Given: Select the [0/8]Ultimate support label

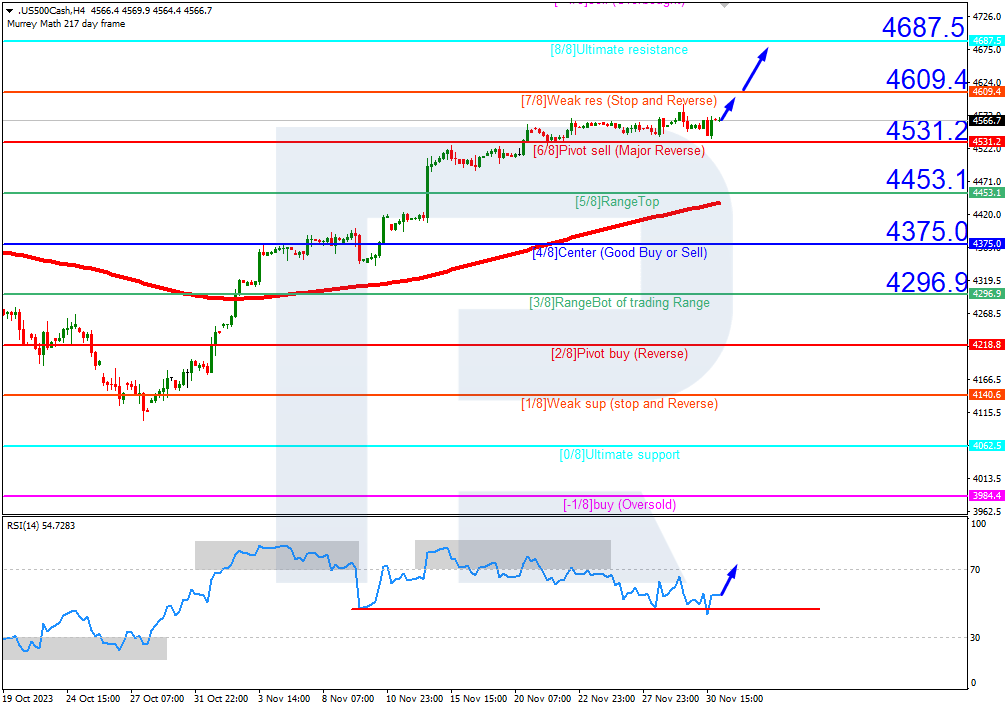Looking at the screenshot, I should coord(620,455).
